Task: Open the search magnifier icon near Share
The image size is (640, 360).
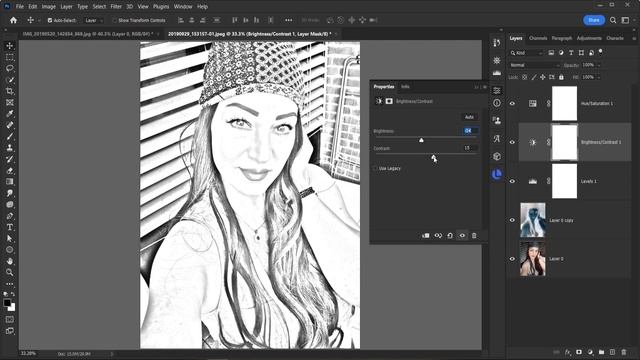Action: click(613, 20)
